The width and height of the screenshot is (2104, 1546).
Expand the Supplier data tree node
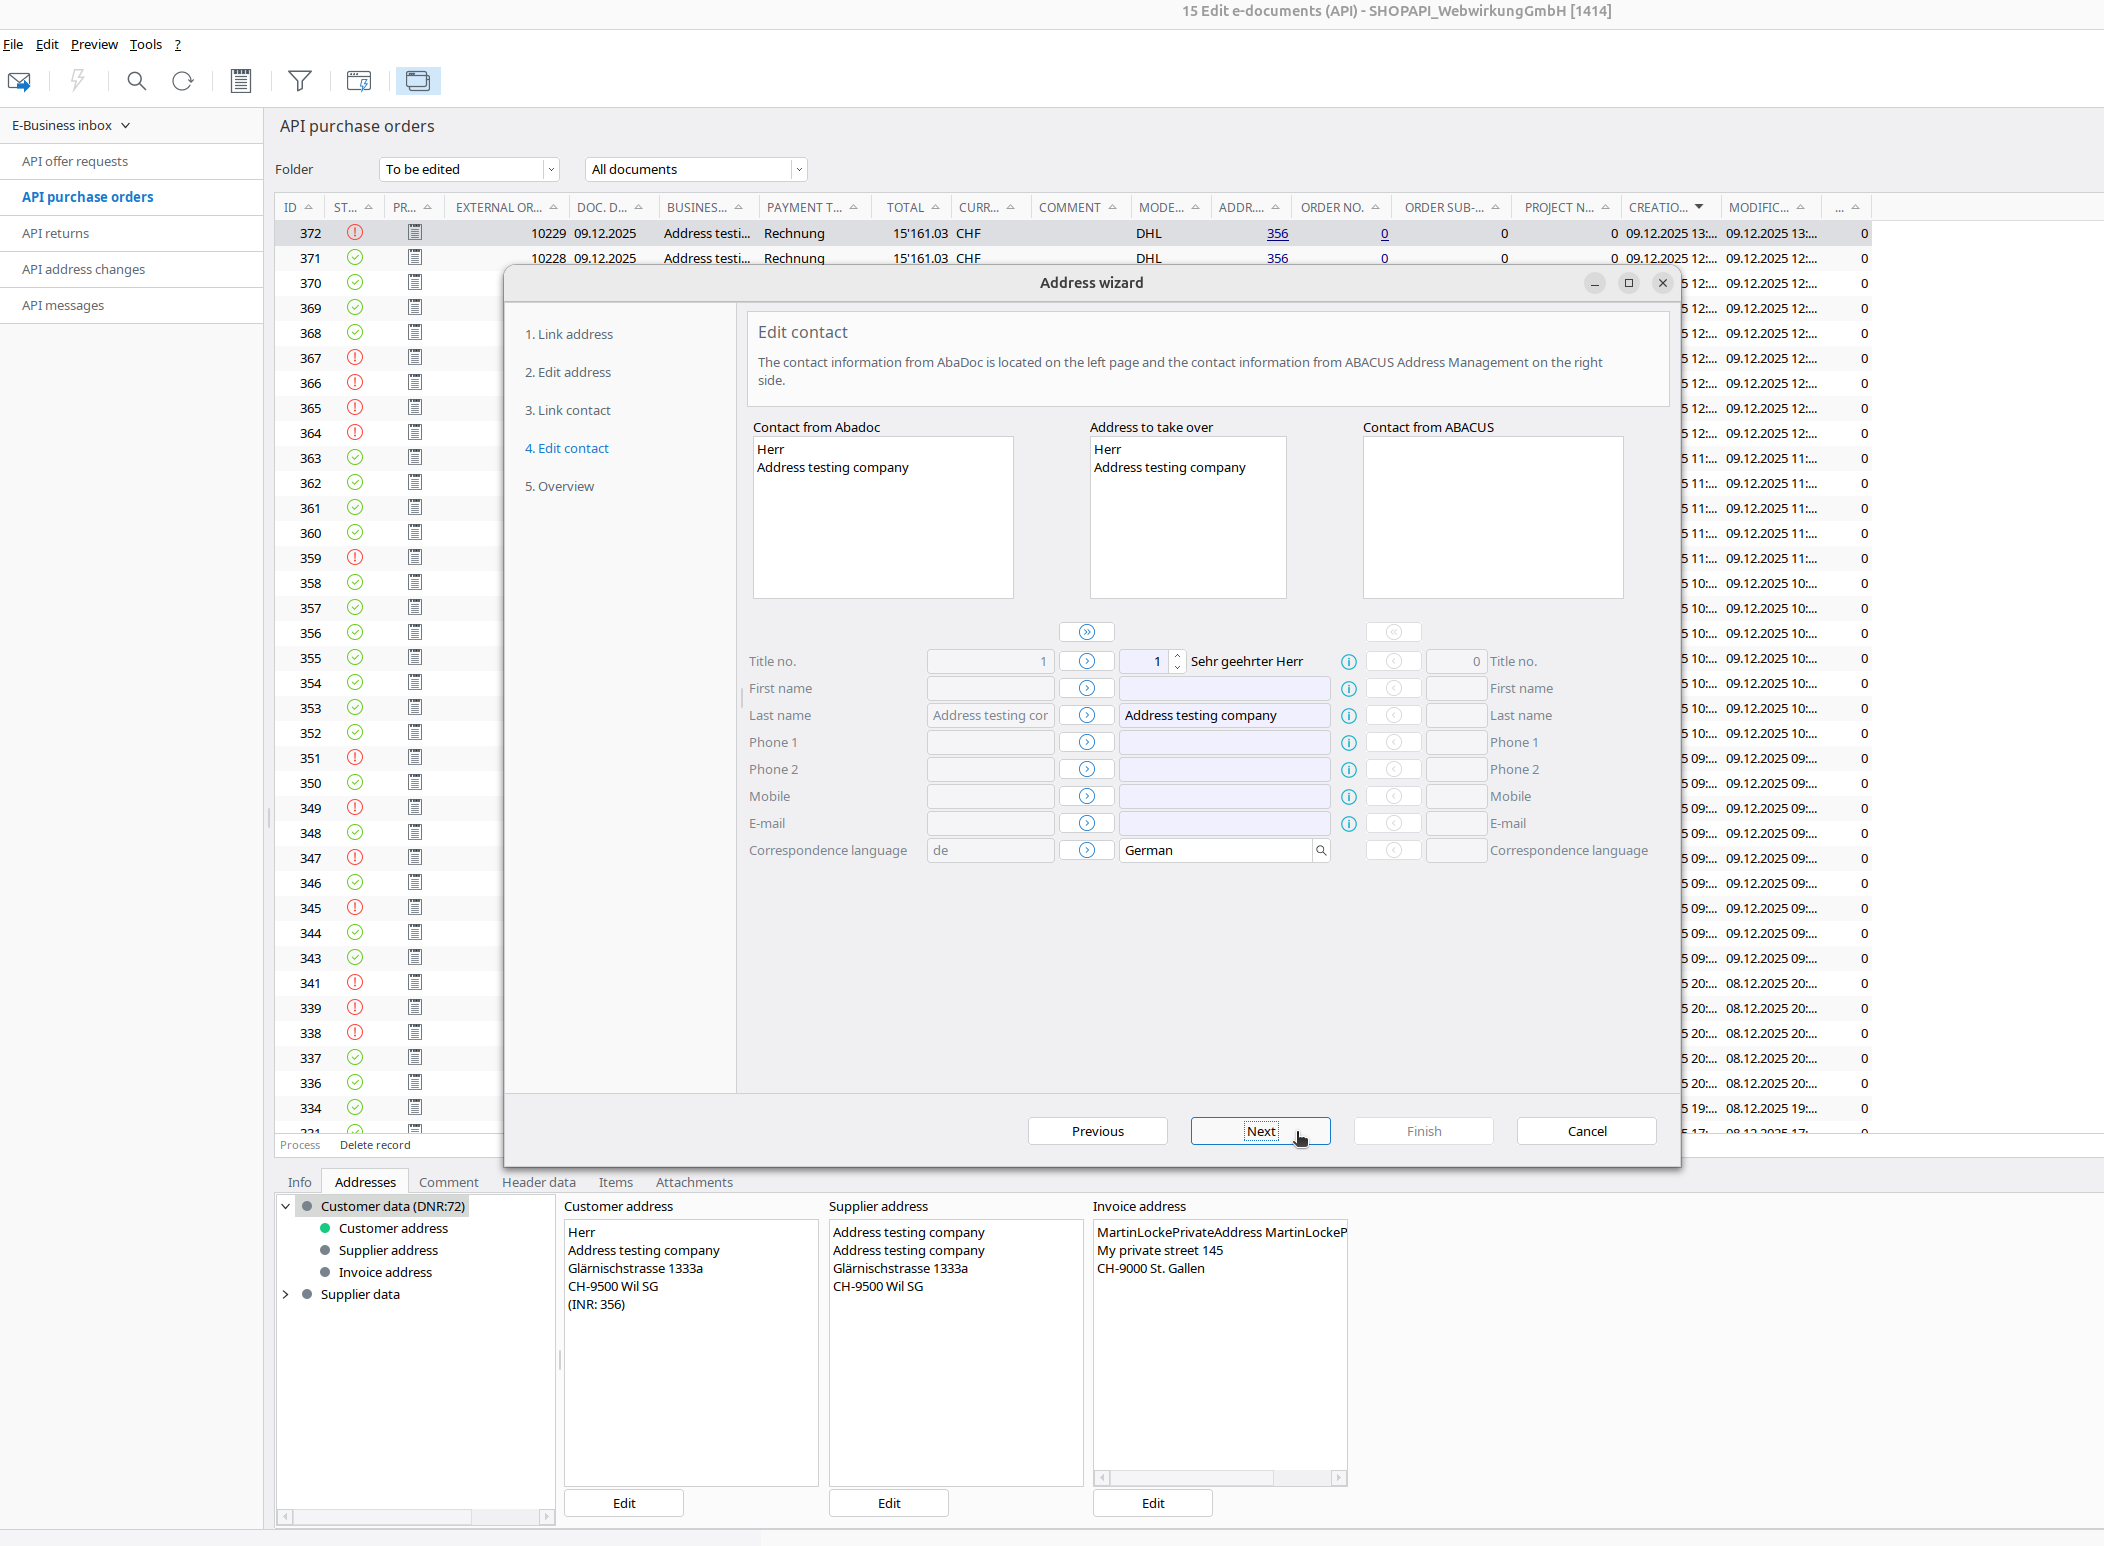point(285,1295)
